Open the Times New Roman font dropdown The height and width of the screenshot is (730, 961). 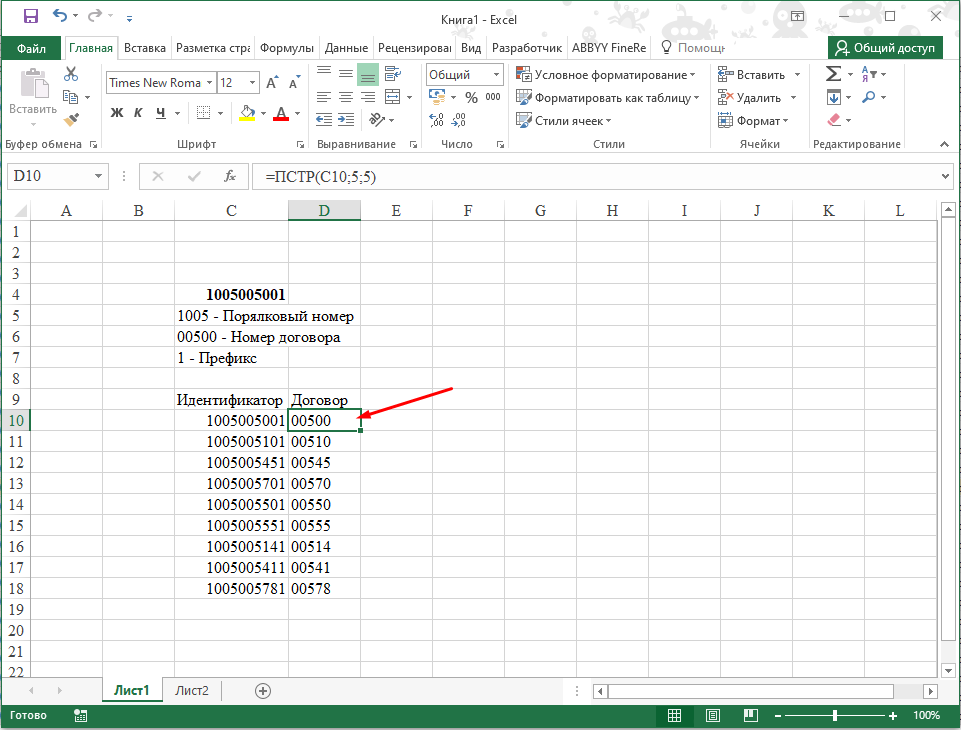[x=209, y=83]
